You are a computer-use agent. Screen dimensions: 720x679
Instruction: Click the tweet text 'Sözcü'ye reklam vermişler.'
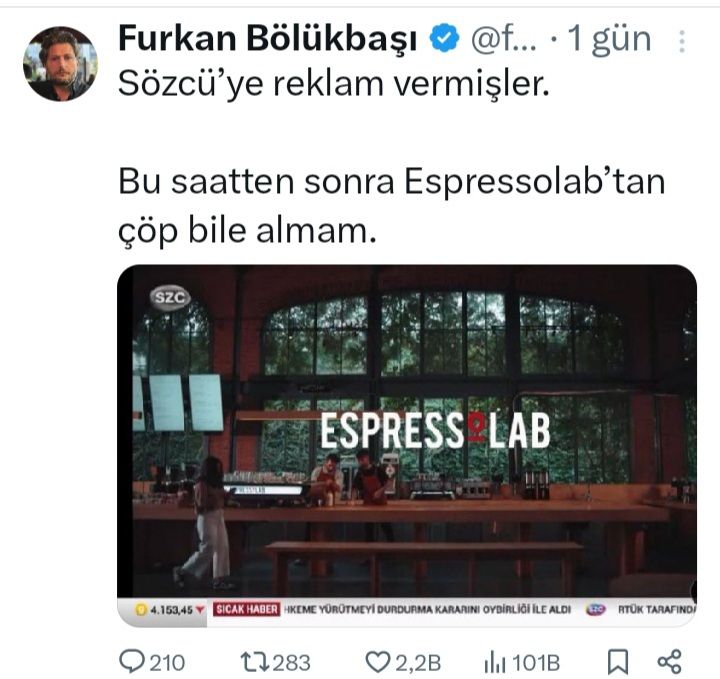point(334,84)
